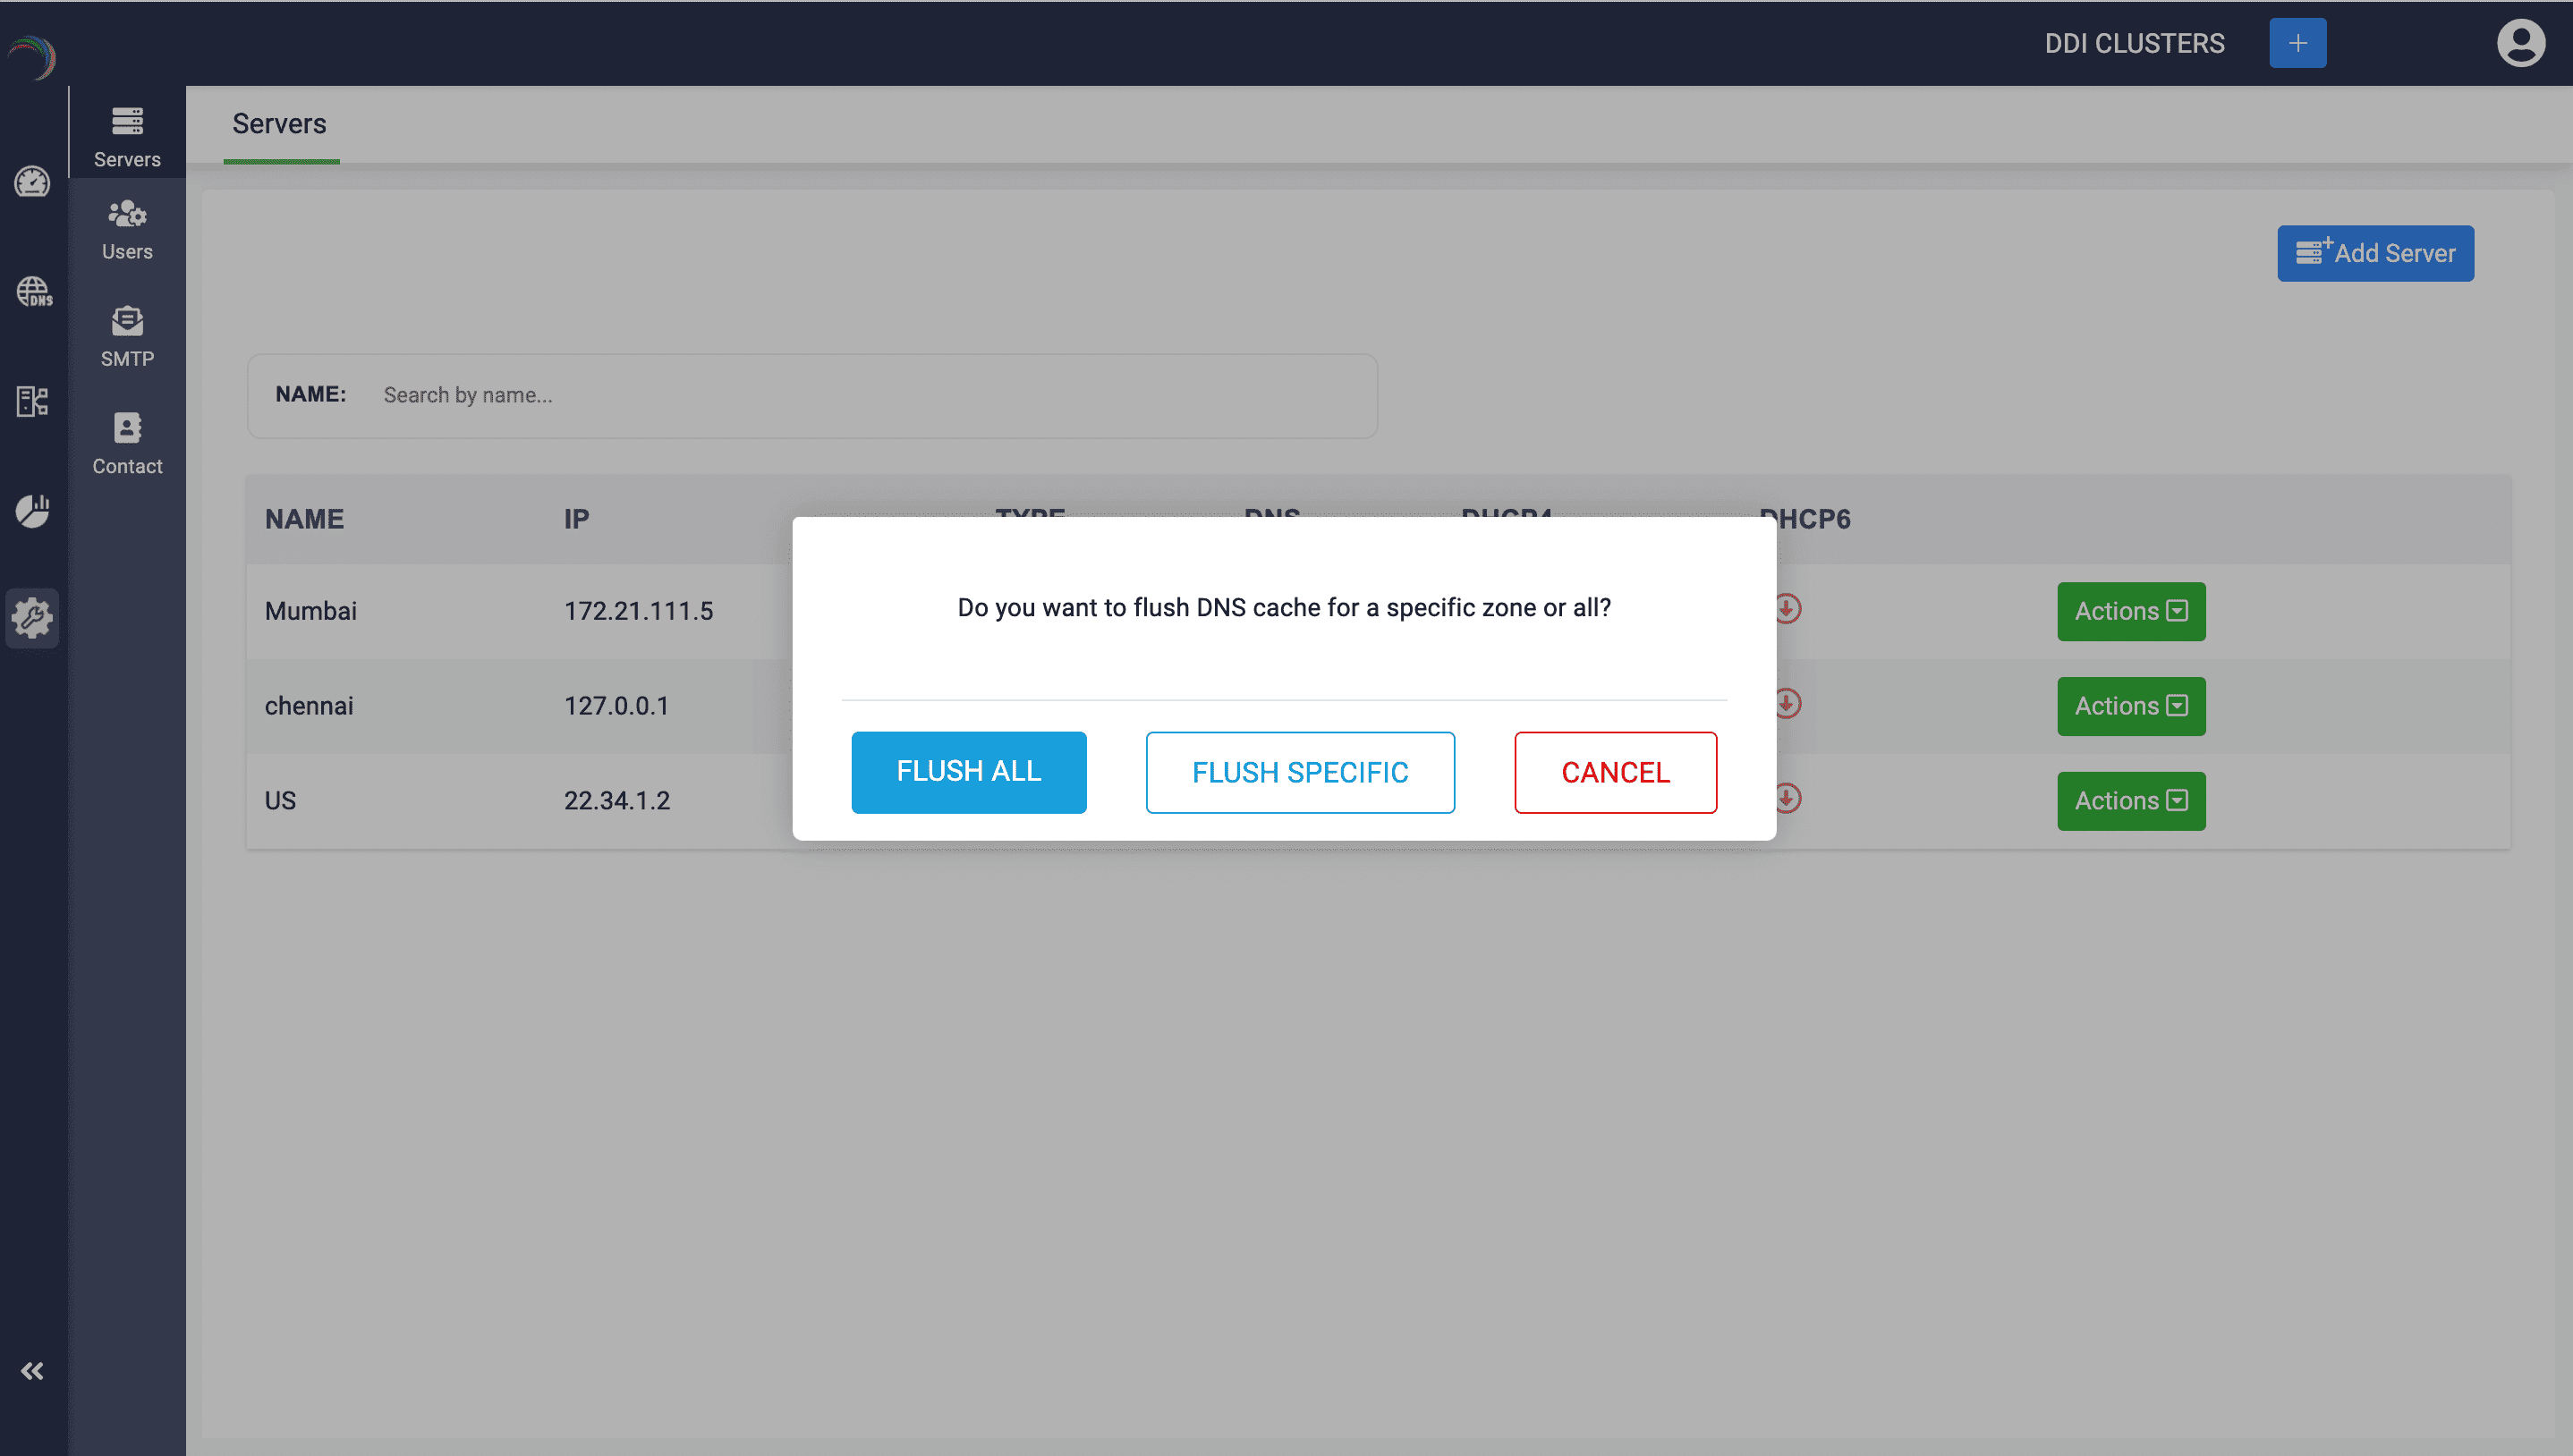Switch to the Servers tab
The height and width of the screenshot is (1456, 2573).
point(280,124)
